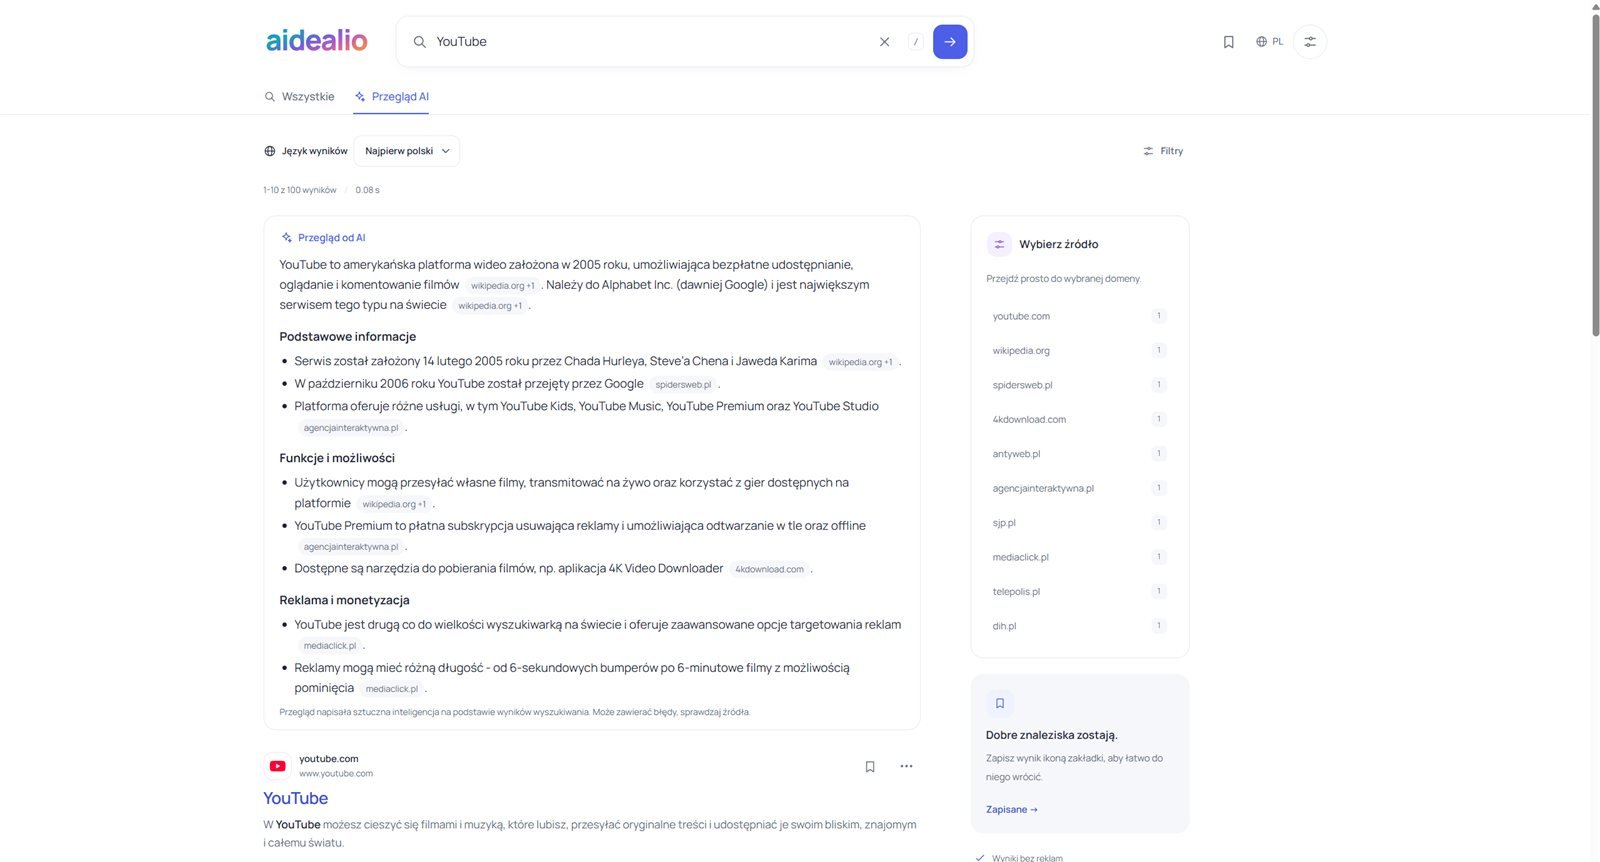1600x862 pixels.
Task: Click the YouTube favicon of the first result
Action: [277, 766]
